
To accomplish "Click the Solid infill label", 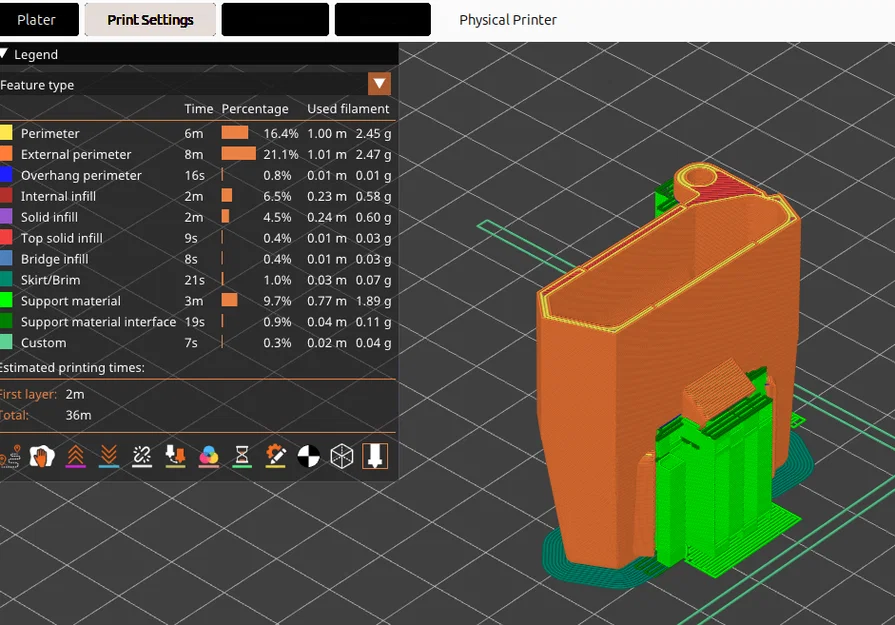I will (x=49, y=217).
